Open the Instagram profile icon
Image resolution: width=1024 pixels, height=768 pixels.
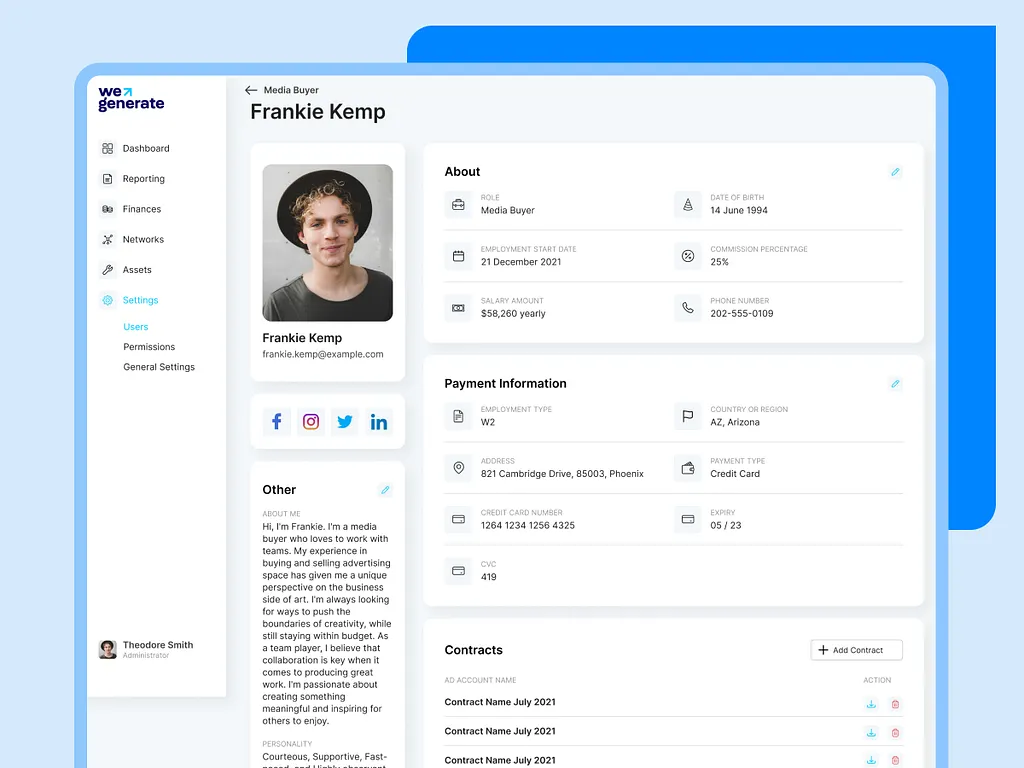311,422
